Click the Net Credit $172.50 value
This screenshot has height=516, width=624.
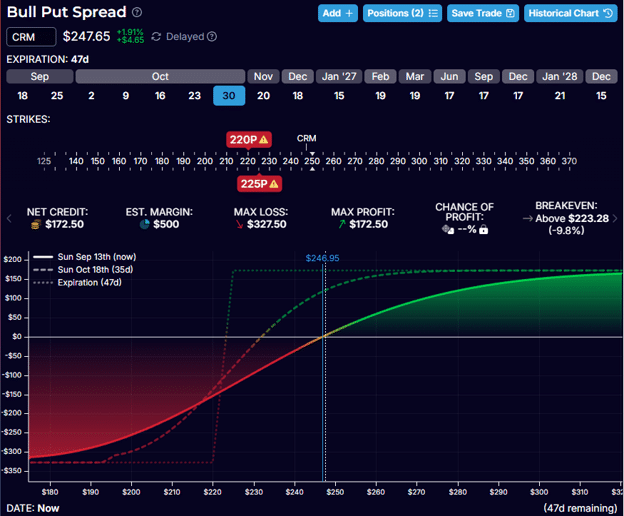tap(64, 224)
